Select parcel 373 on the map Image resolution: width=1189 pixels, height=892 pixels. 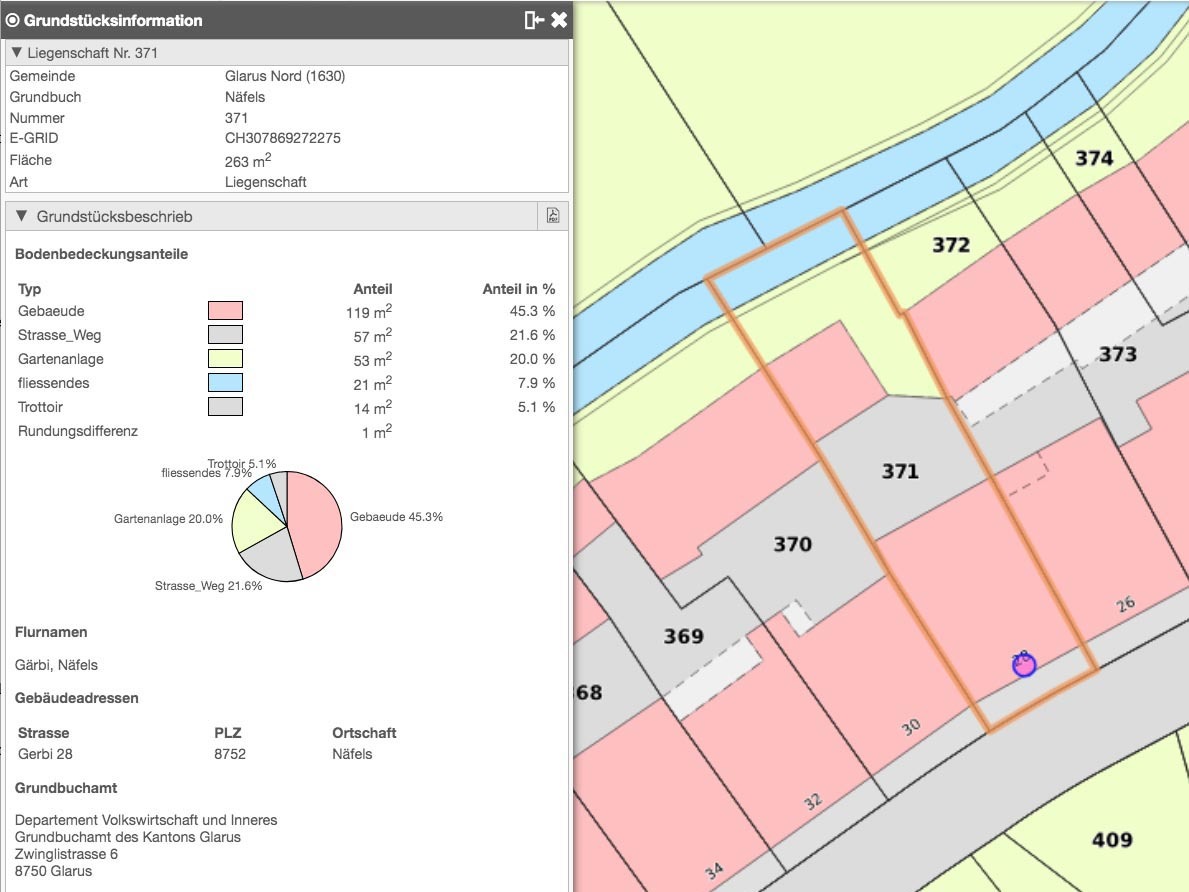point(1117,354)
